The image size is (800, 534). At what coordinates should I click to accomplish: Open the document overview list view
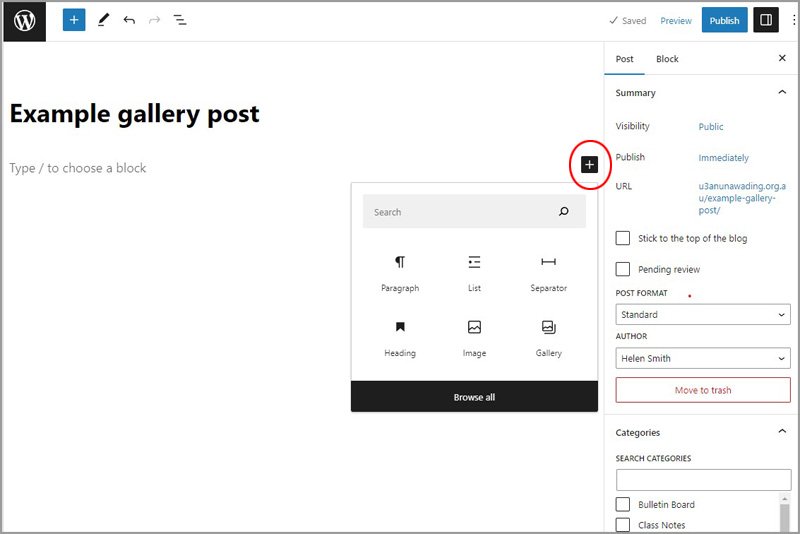(180, 20)
